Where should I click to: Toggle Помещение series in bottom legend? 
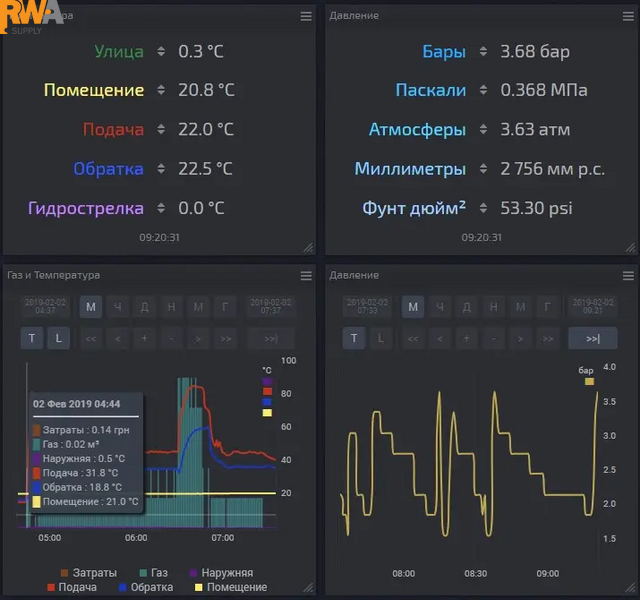pos(231,587)
